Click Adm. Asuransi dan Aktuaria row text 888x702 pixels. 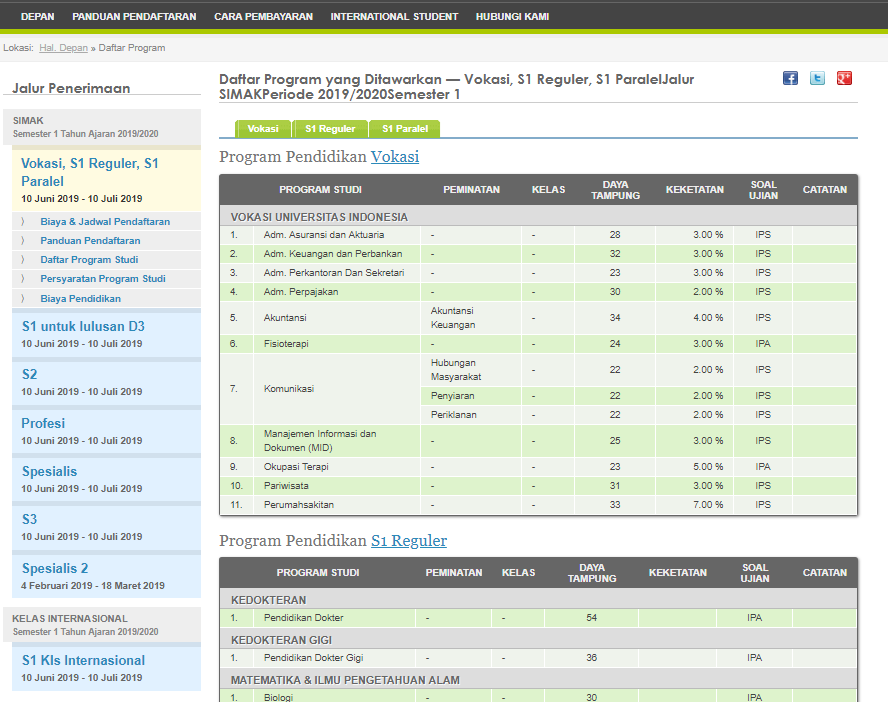[324, 234]
